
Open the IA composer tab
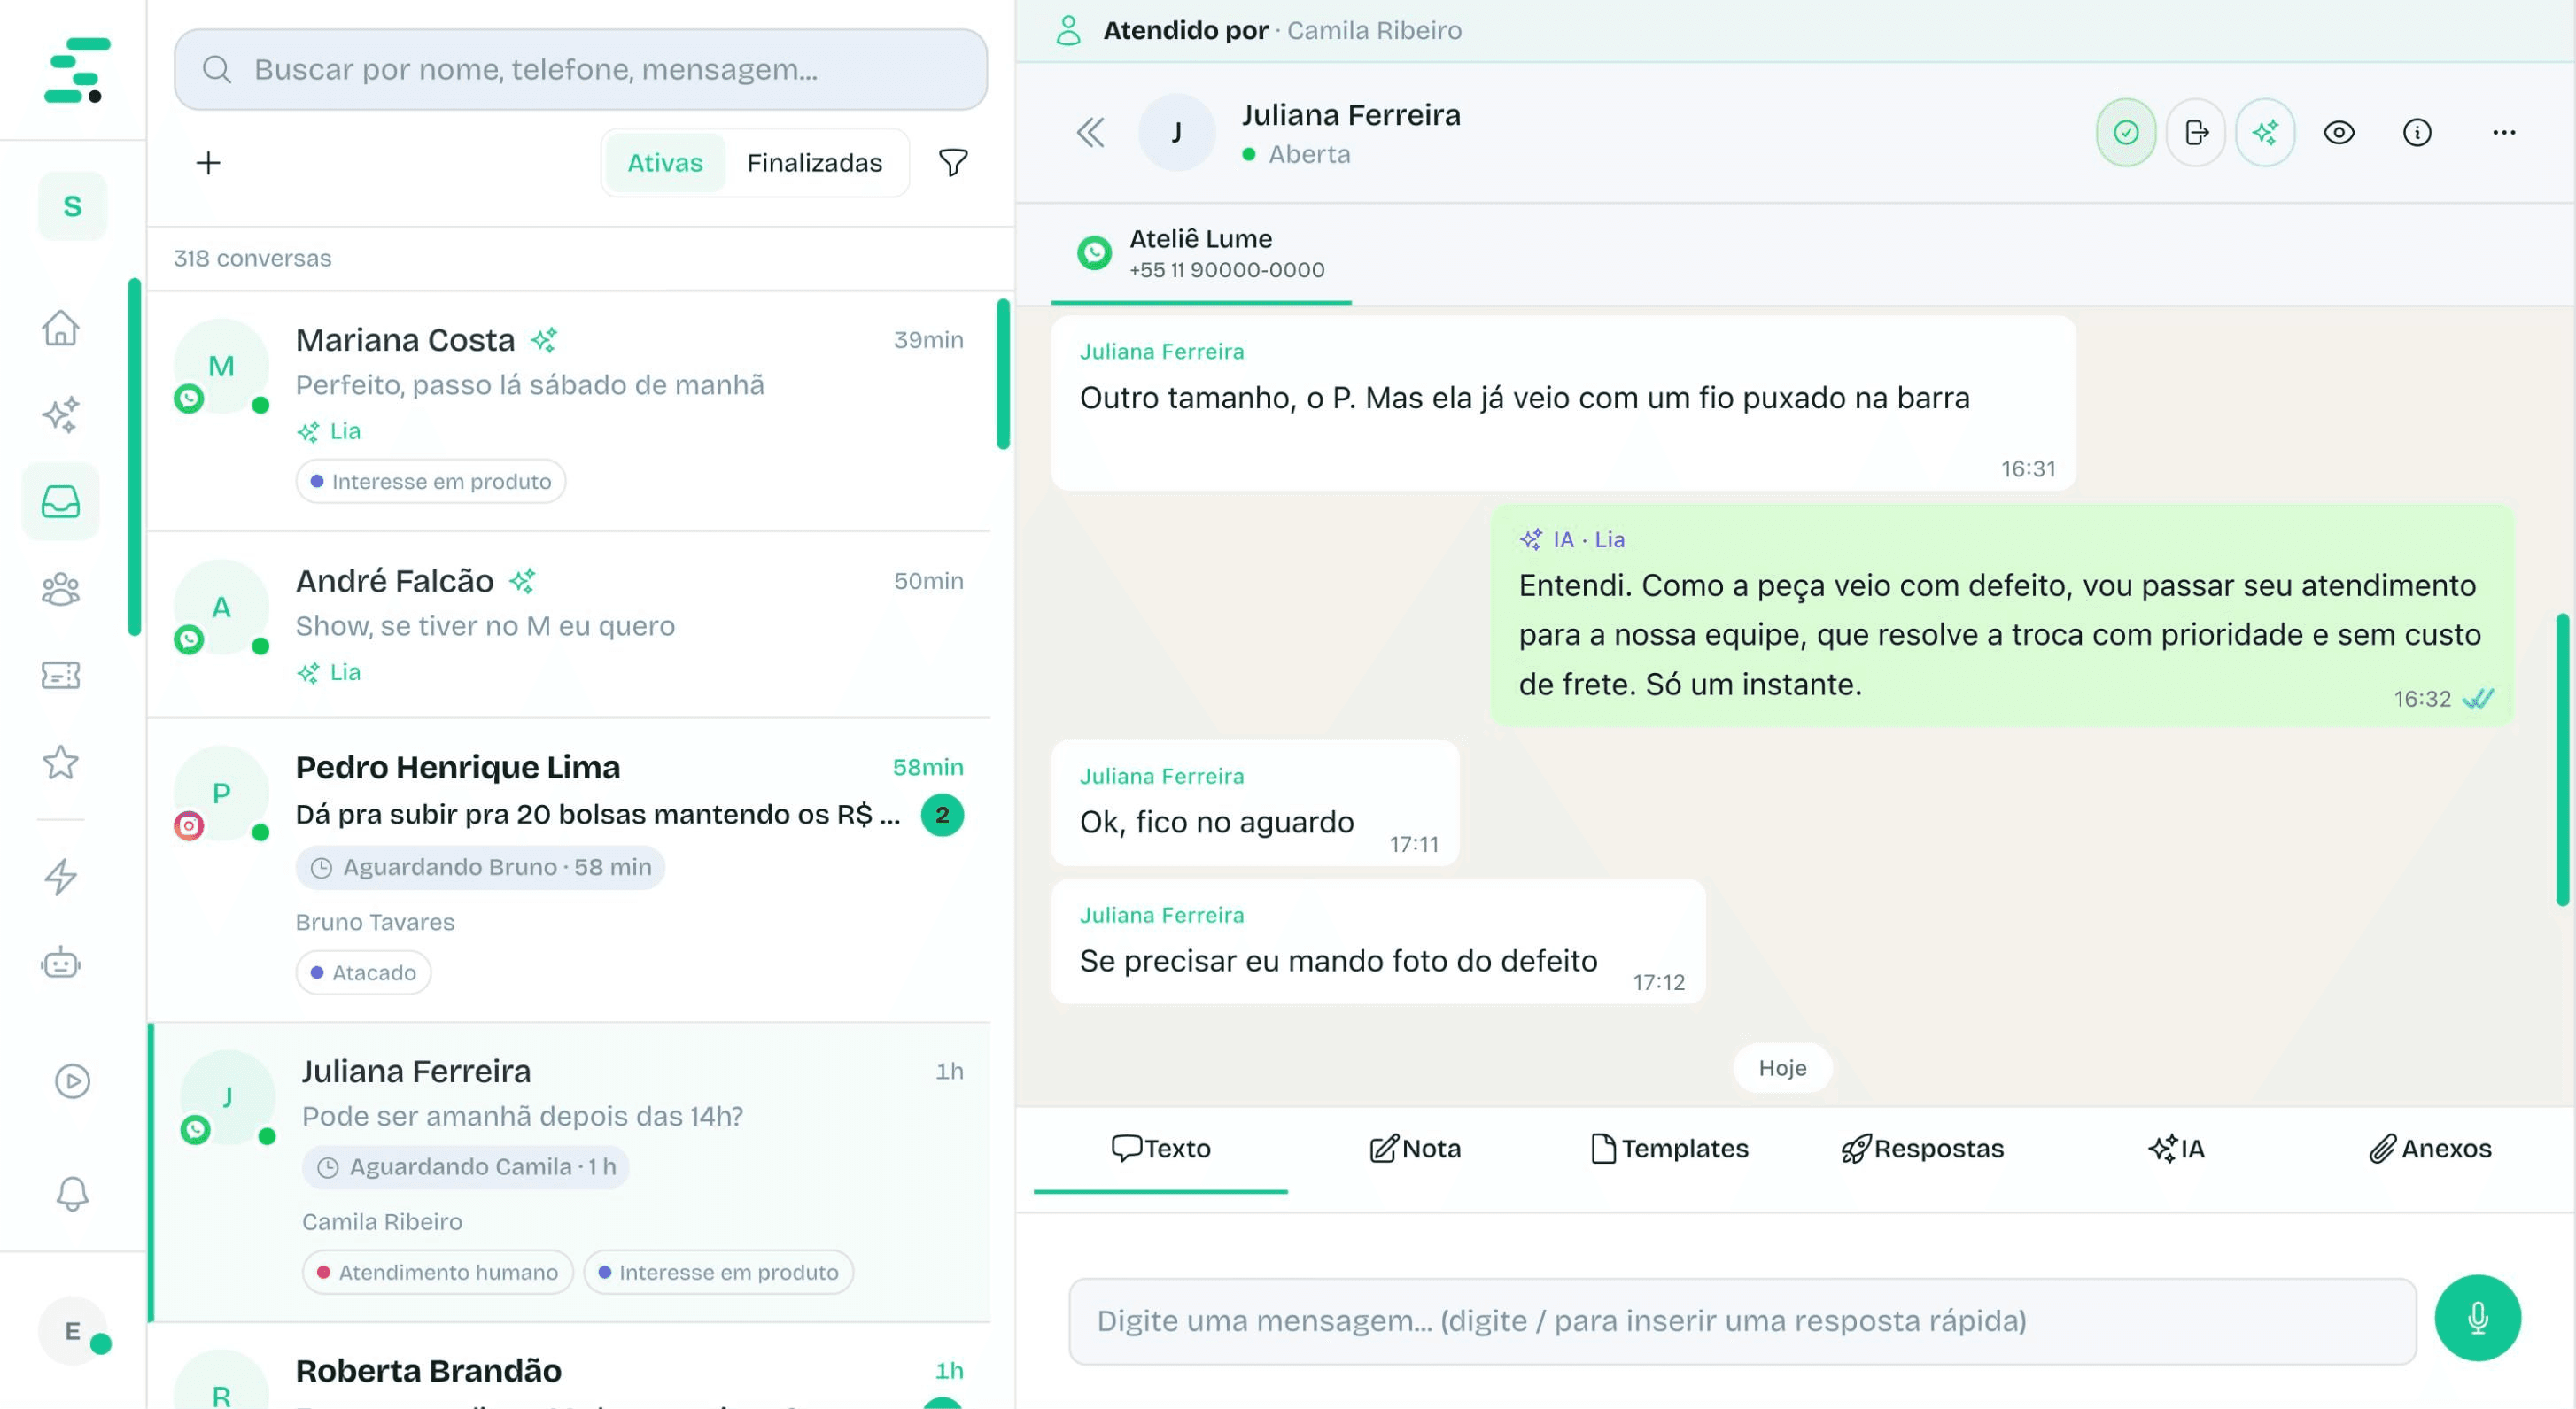coord(2177,1149)
